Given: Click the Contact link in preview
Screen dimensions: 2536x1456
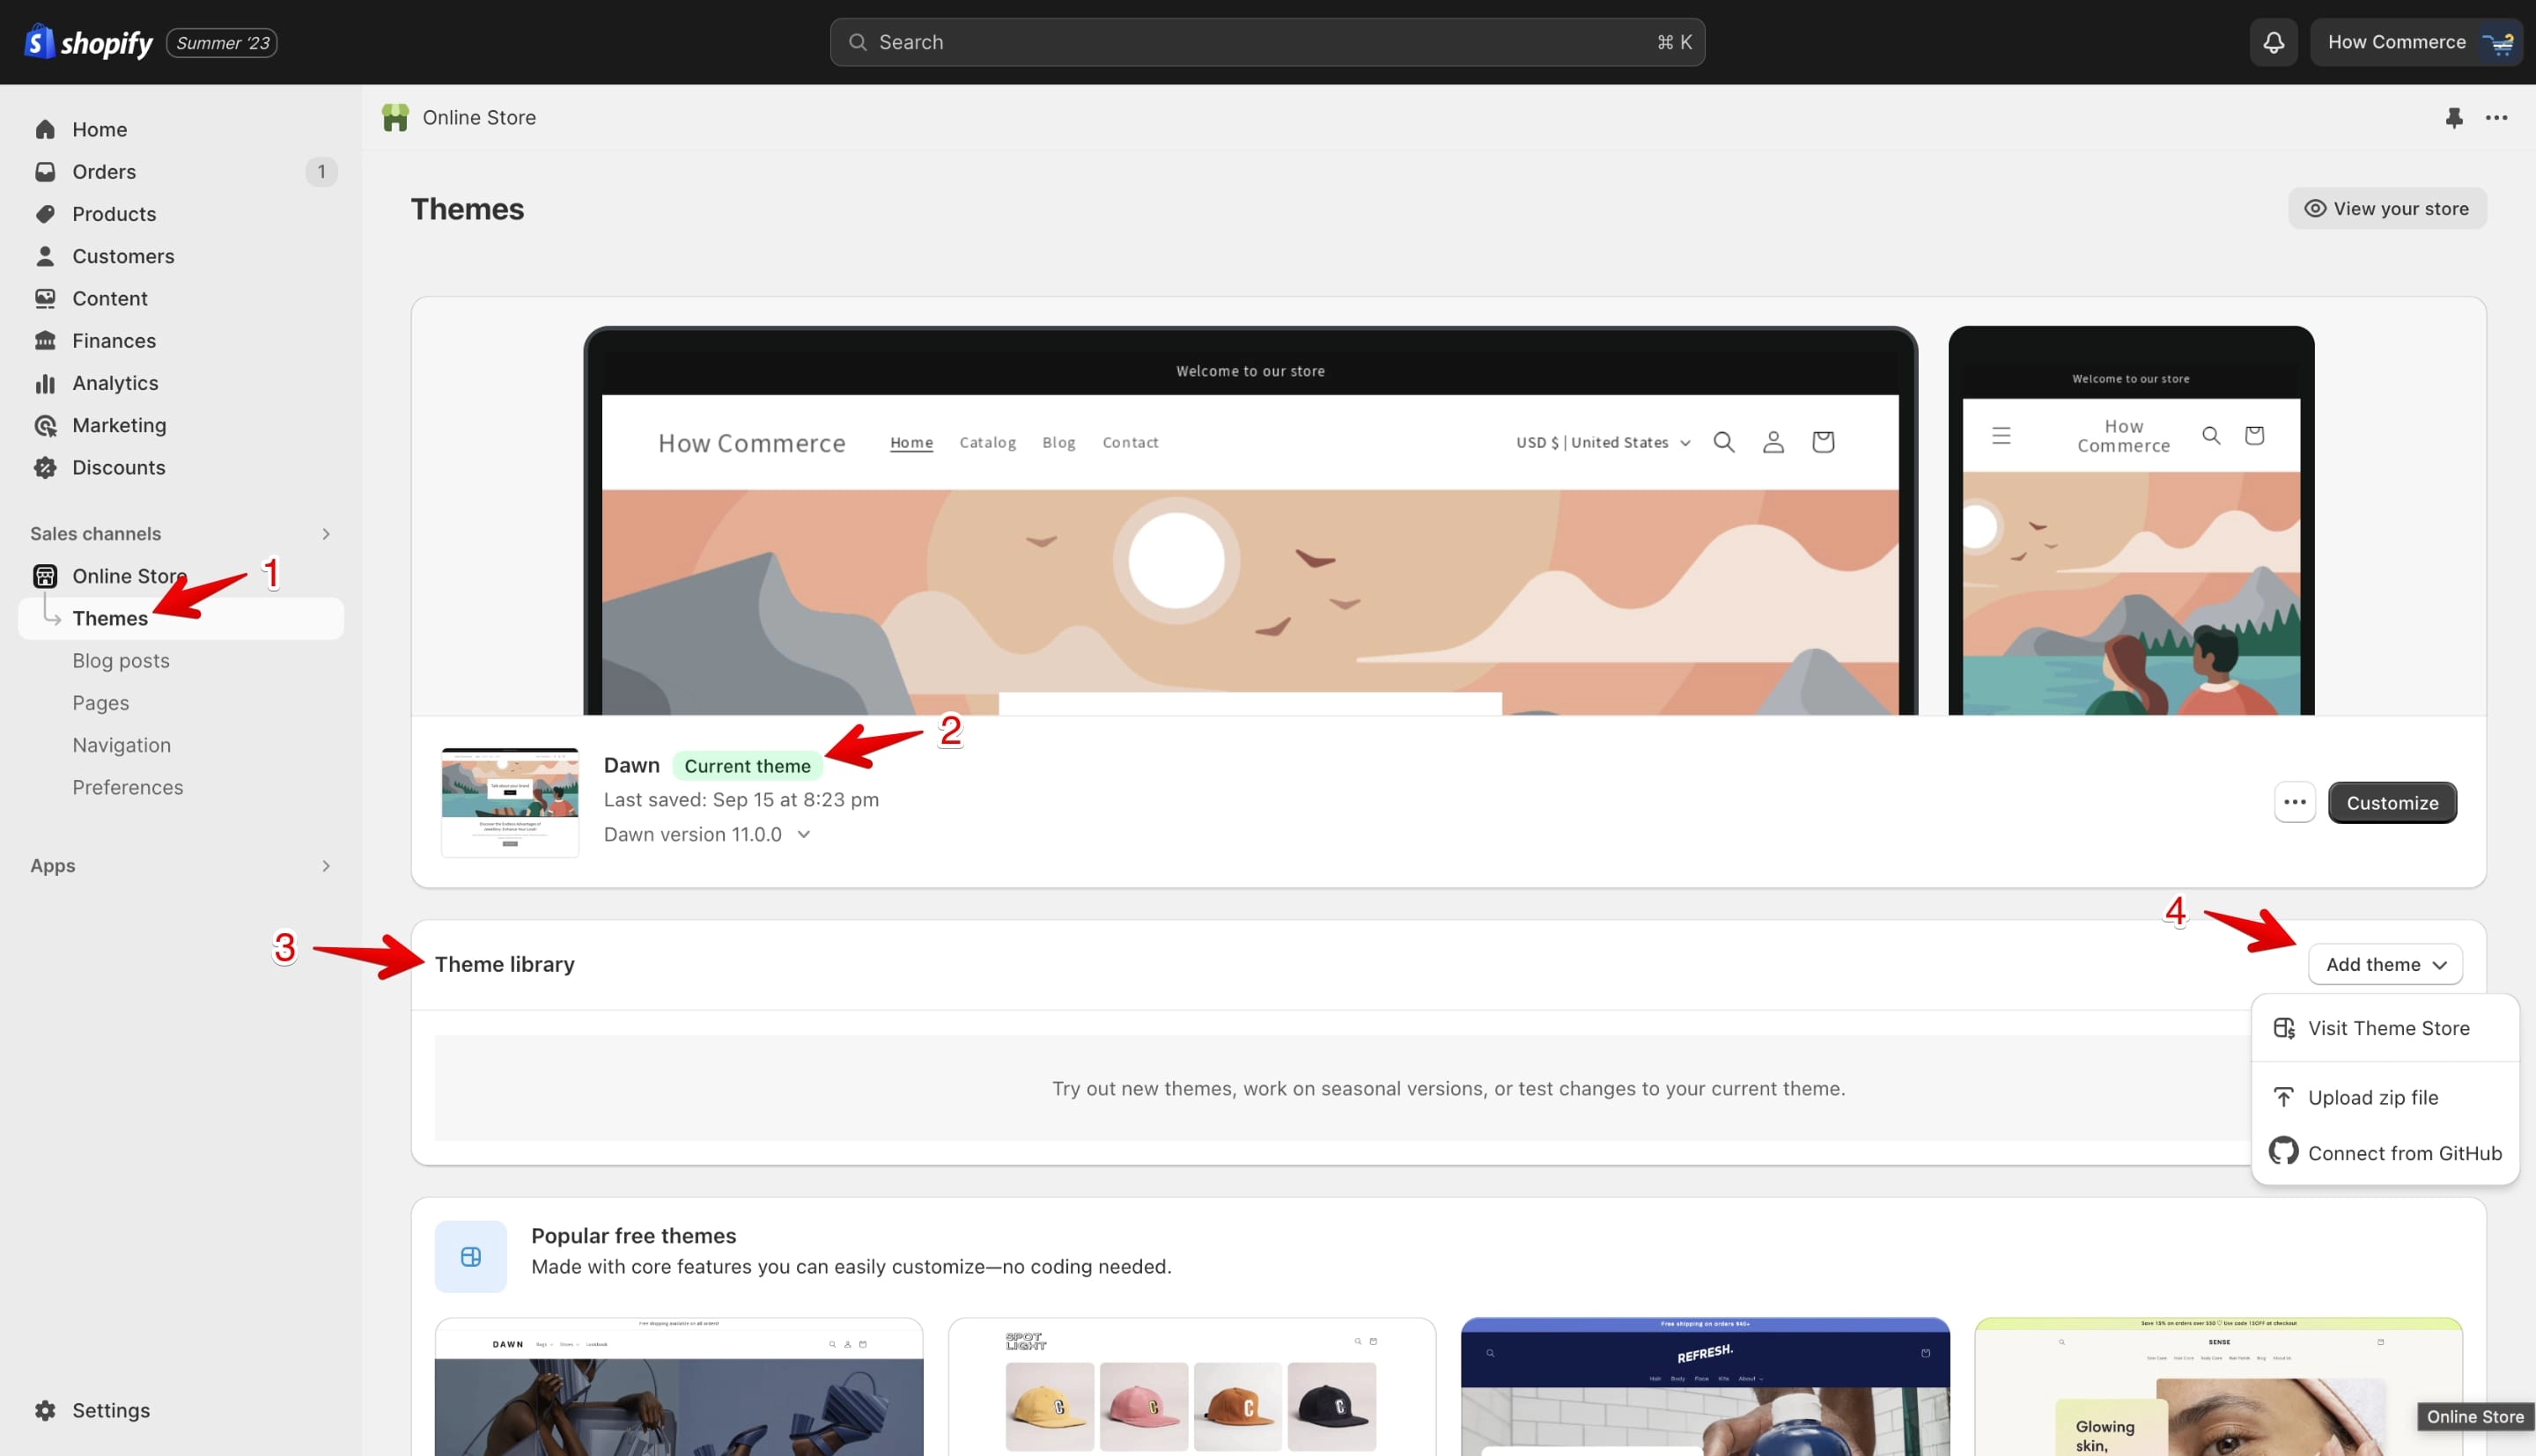Looking at the screenshot, I should tap(1130, 442).
